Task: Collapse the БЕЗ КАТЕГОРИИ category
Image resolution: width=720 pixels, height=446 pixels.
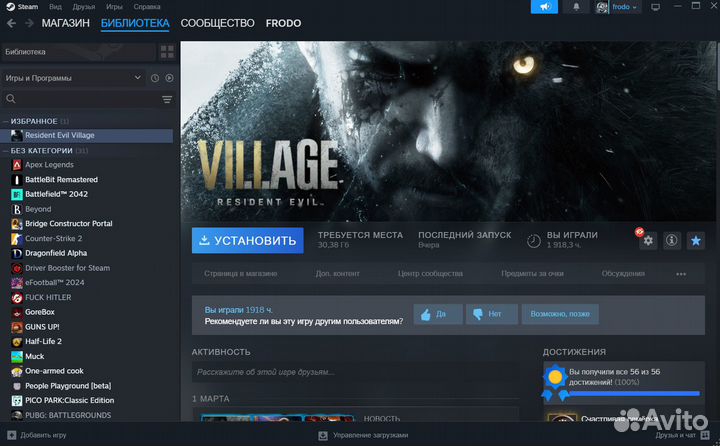Action: click(x=6, y=151)
